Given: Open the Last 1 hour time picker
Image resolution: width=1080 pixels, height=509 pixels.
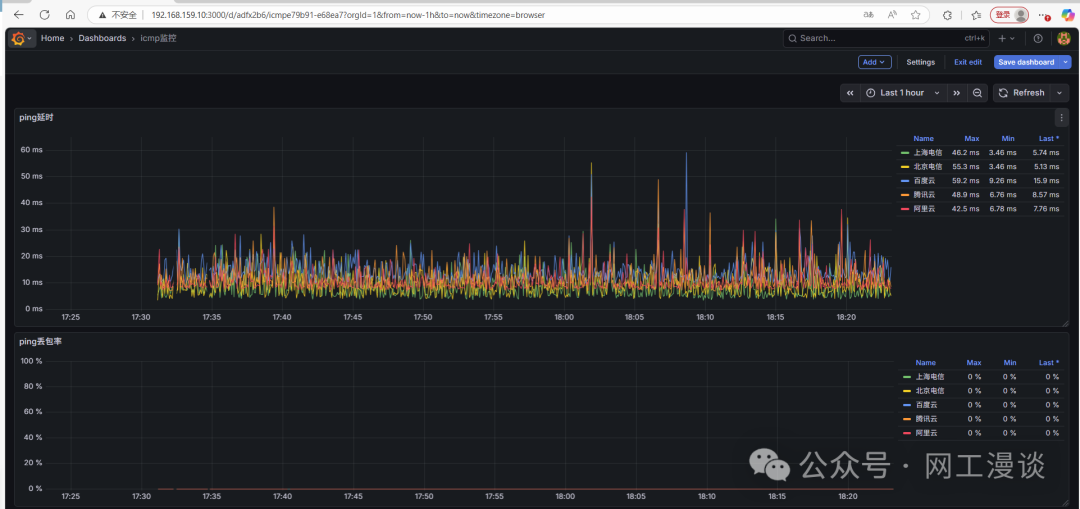Looking at the screenshot, I should 903,93.
